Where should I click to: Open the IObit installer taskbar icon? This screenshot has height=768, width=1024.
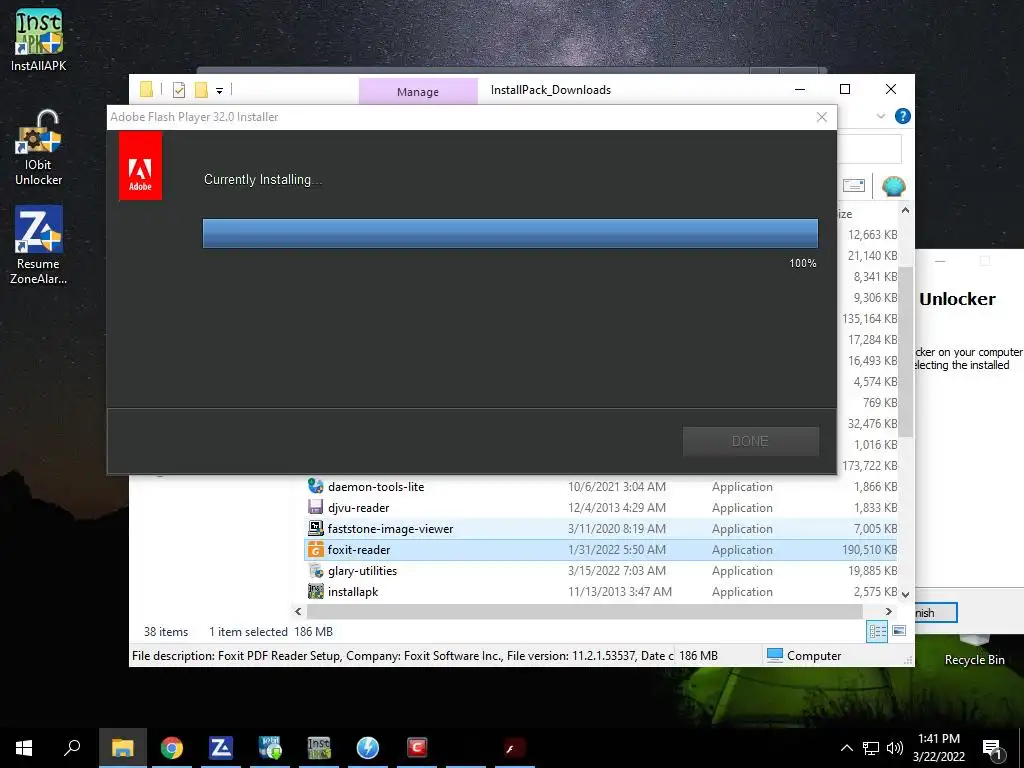tap(270, 748)
